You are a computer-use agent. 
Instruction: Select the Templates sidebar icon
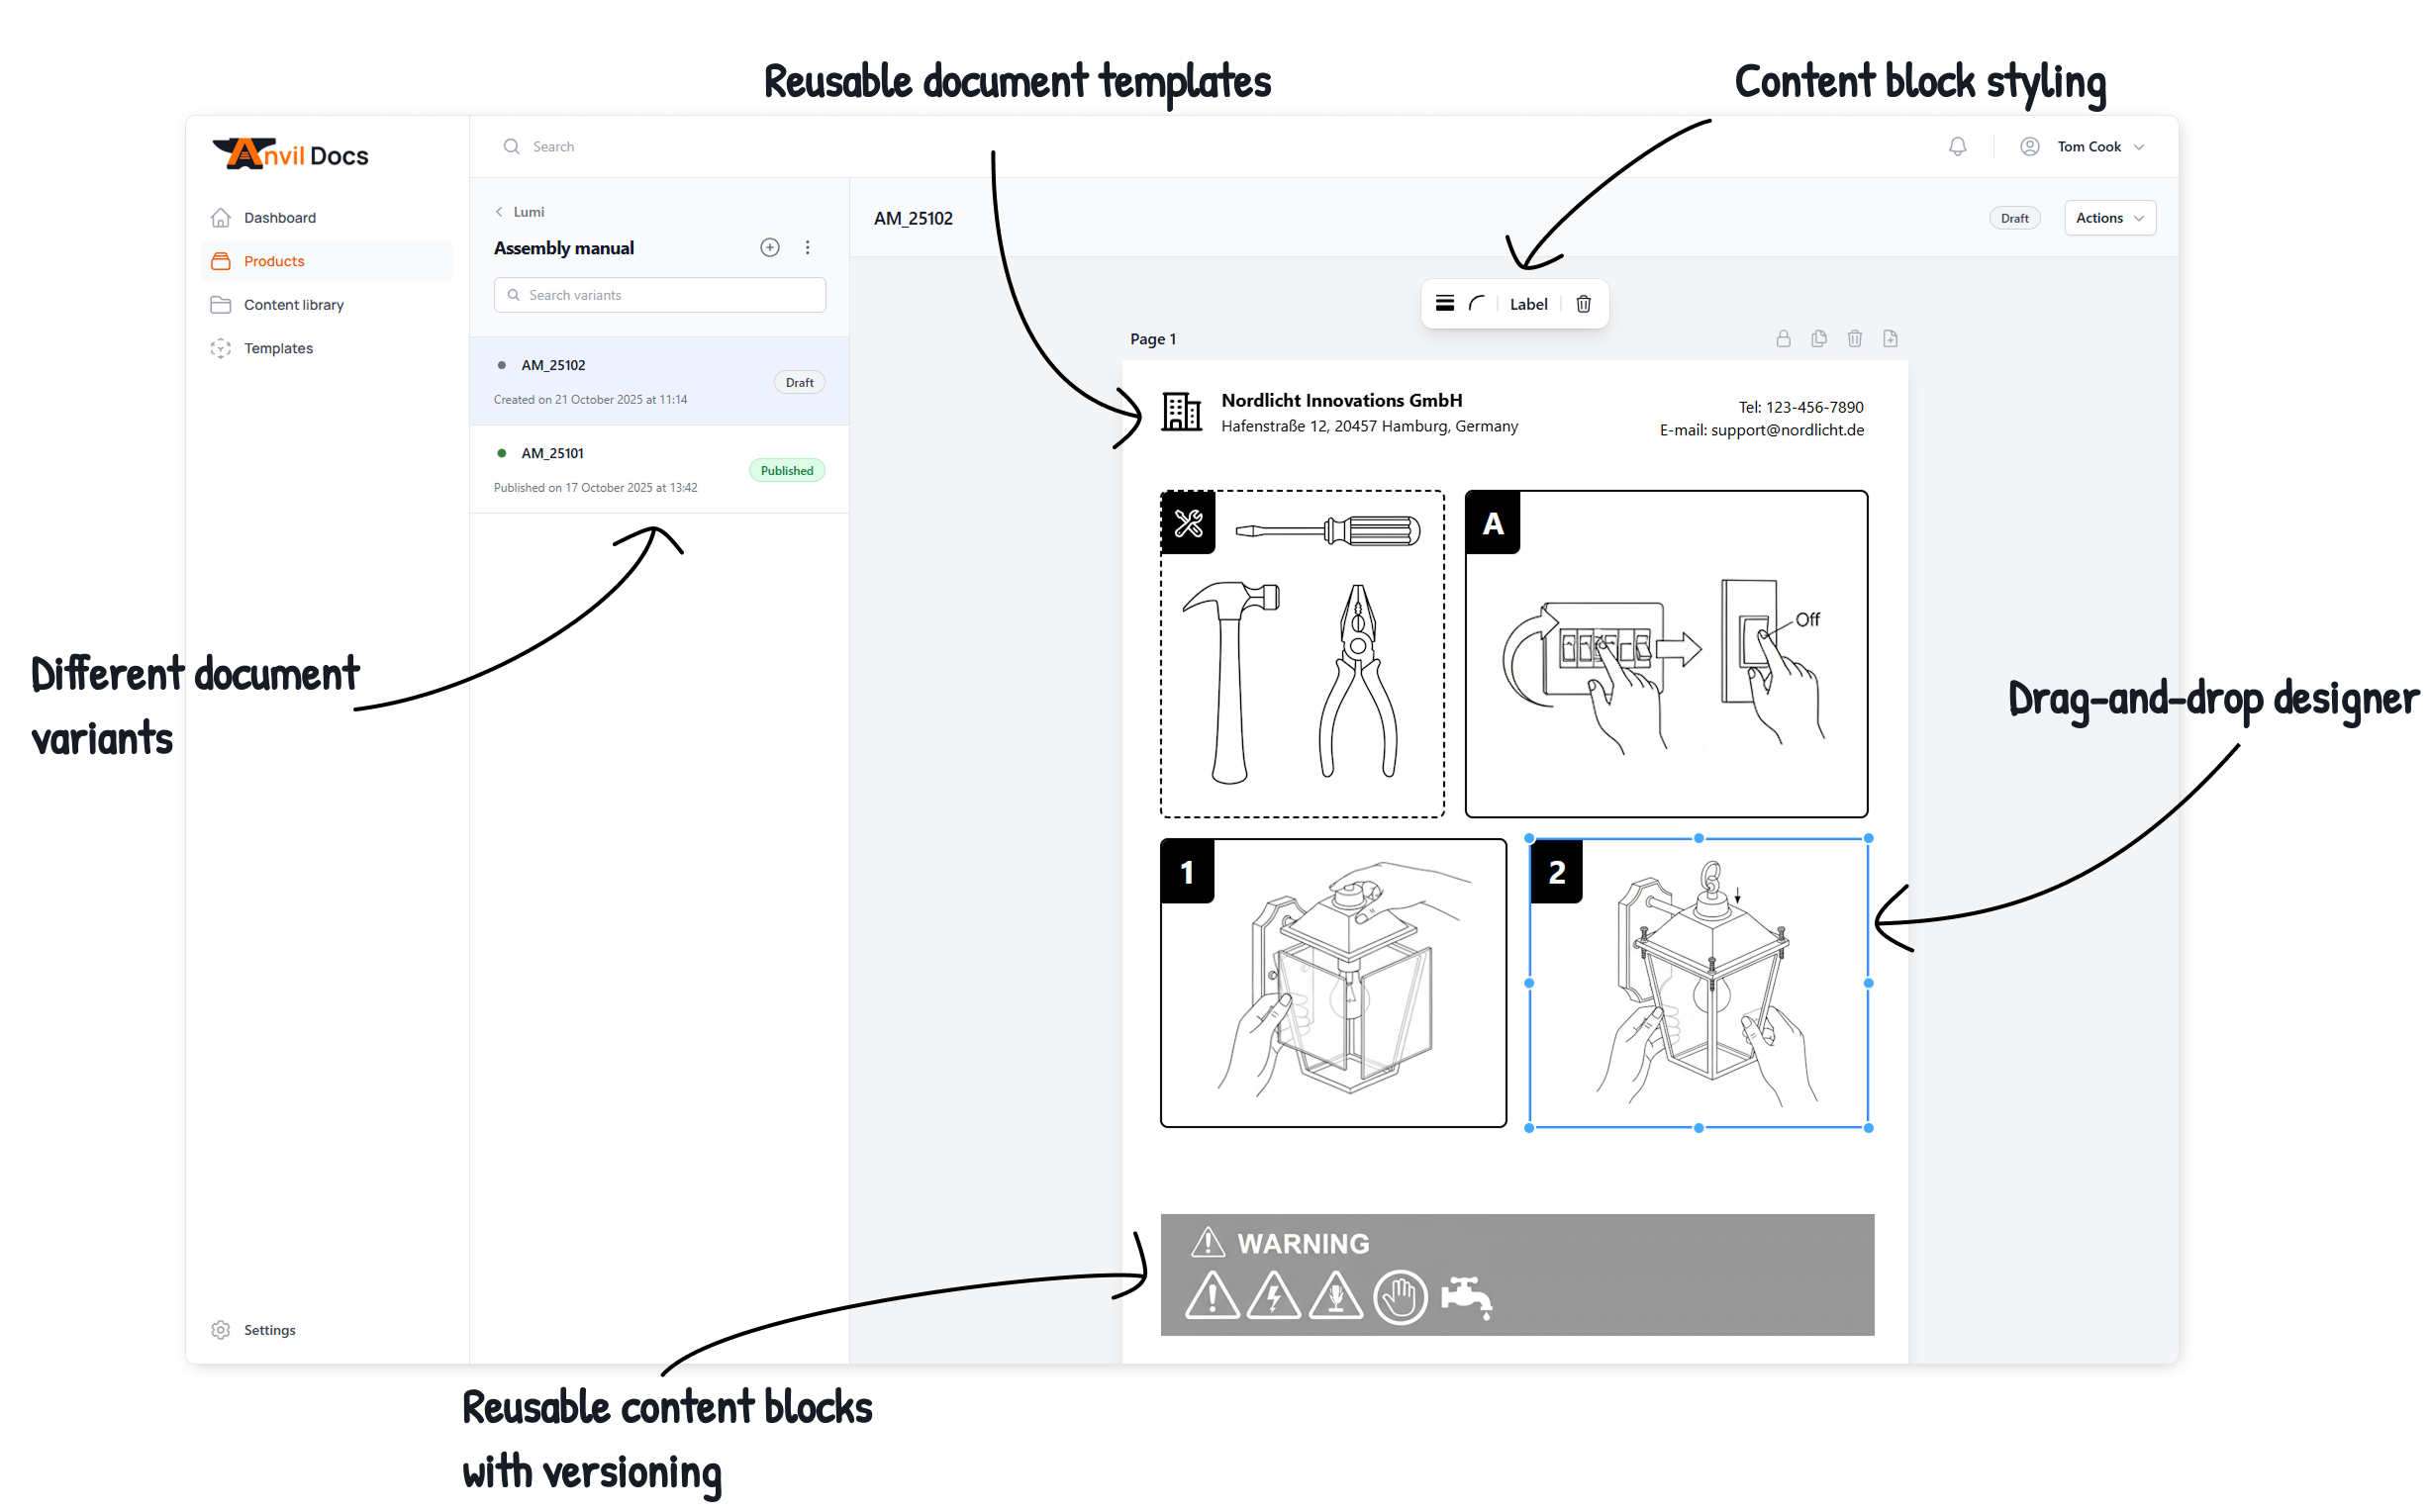click(221, 348)
